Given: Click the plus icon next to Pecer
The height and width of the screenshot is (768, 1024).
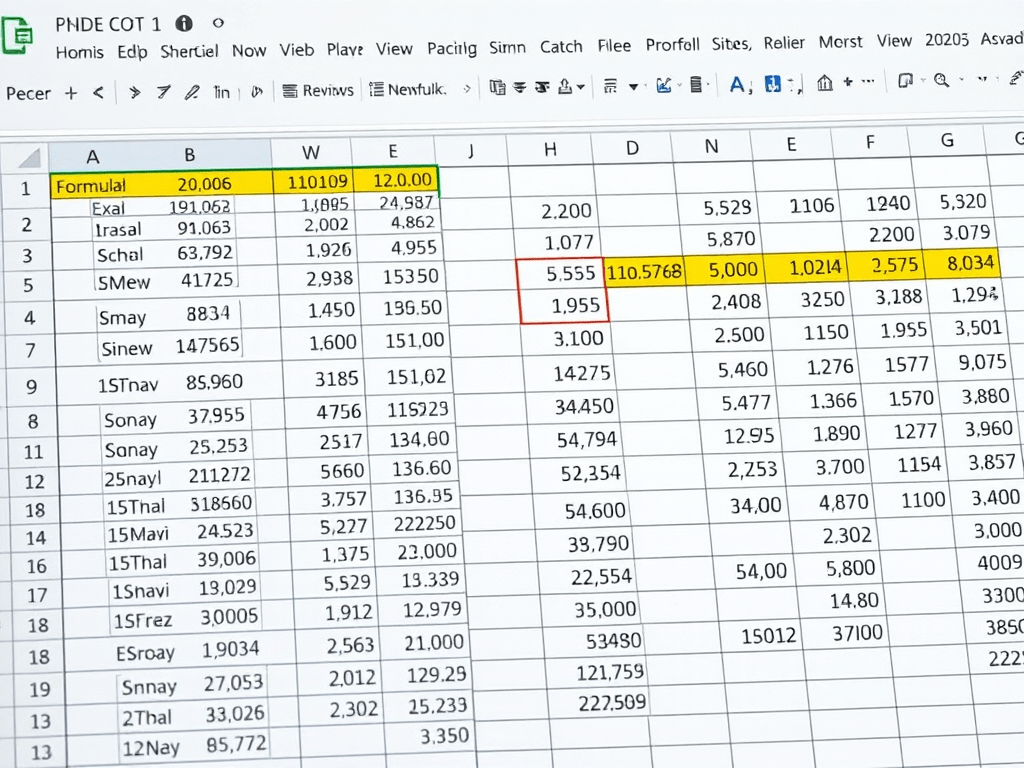Looking at the screenshot, I should (x=70, y=92).
